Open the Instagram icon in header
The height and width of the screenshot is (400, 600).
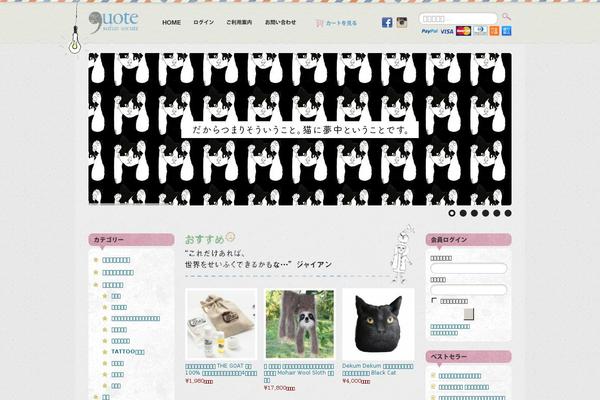coord(402,22)
